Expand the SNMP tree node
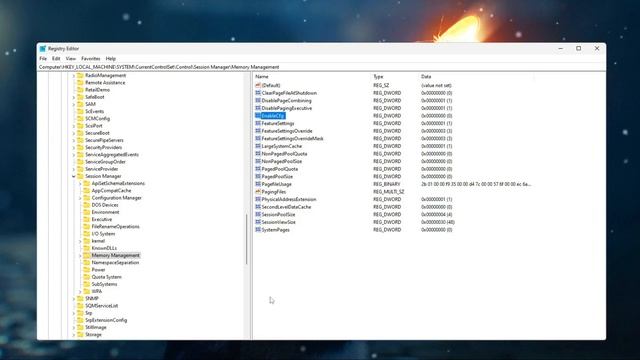 click(x=74, y=299)
